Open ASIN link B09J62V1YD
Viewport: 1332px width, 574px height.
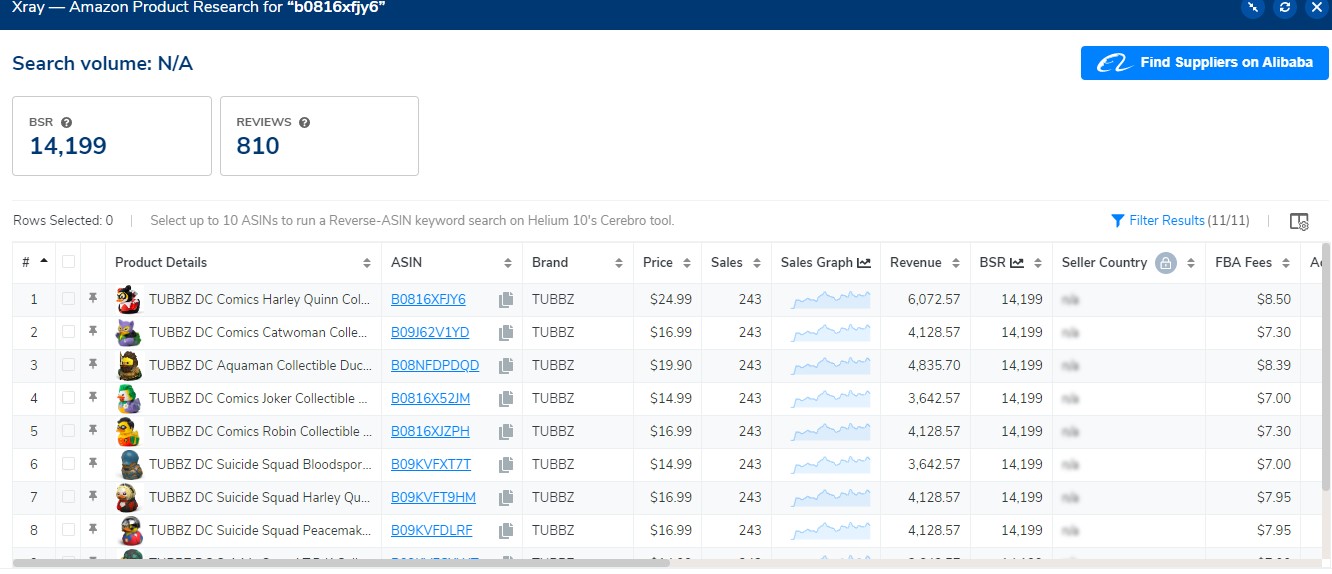tap(430, 332)
